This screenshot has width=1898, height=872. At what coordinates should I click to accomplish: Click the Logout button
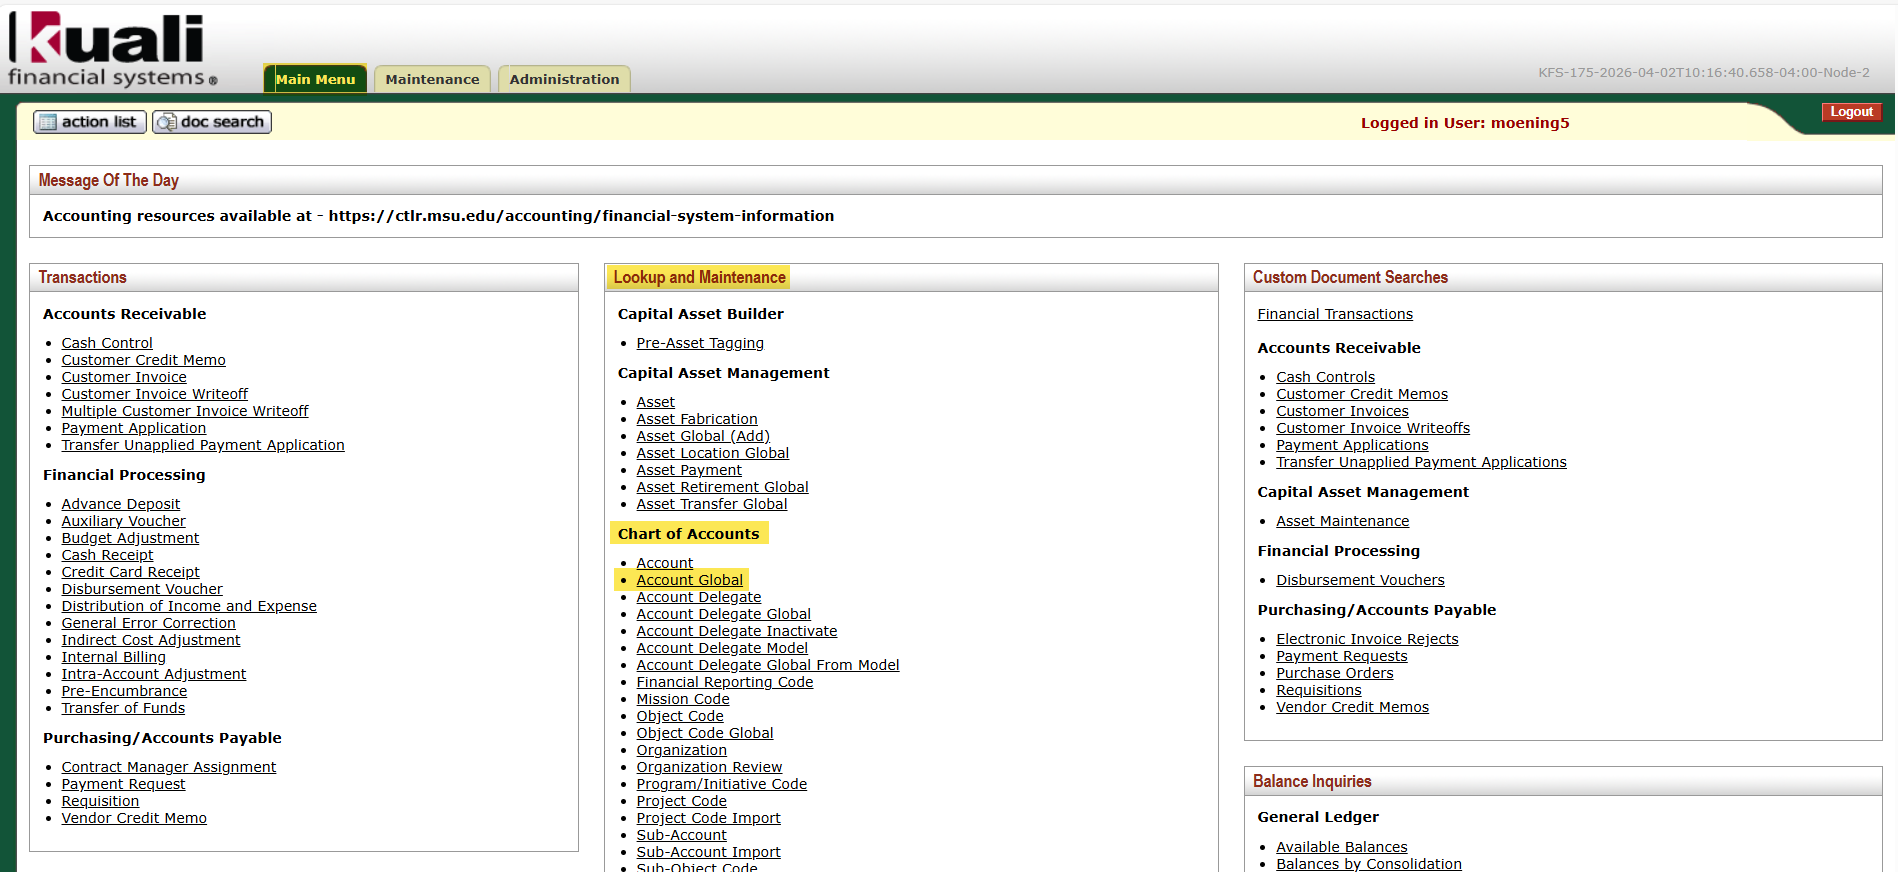point(1851,112)
